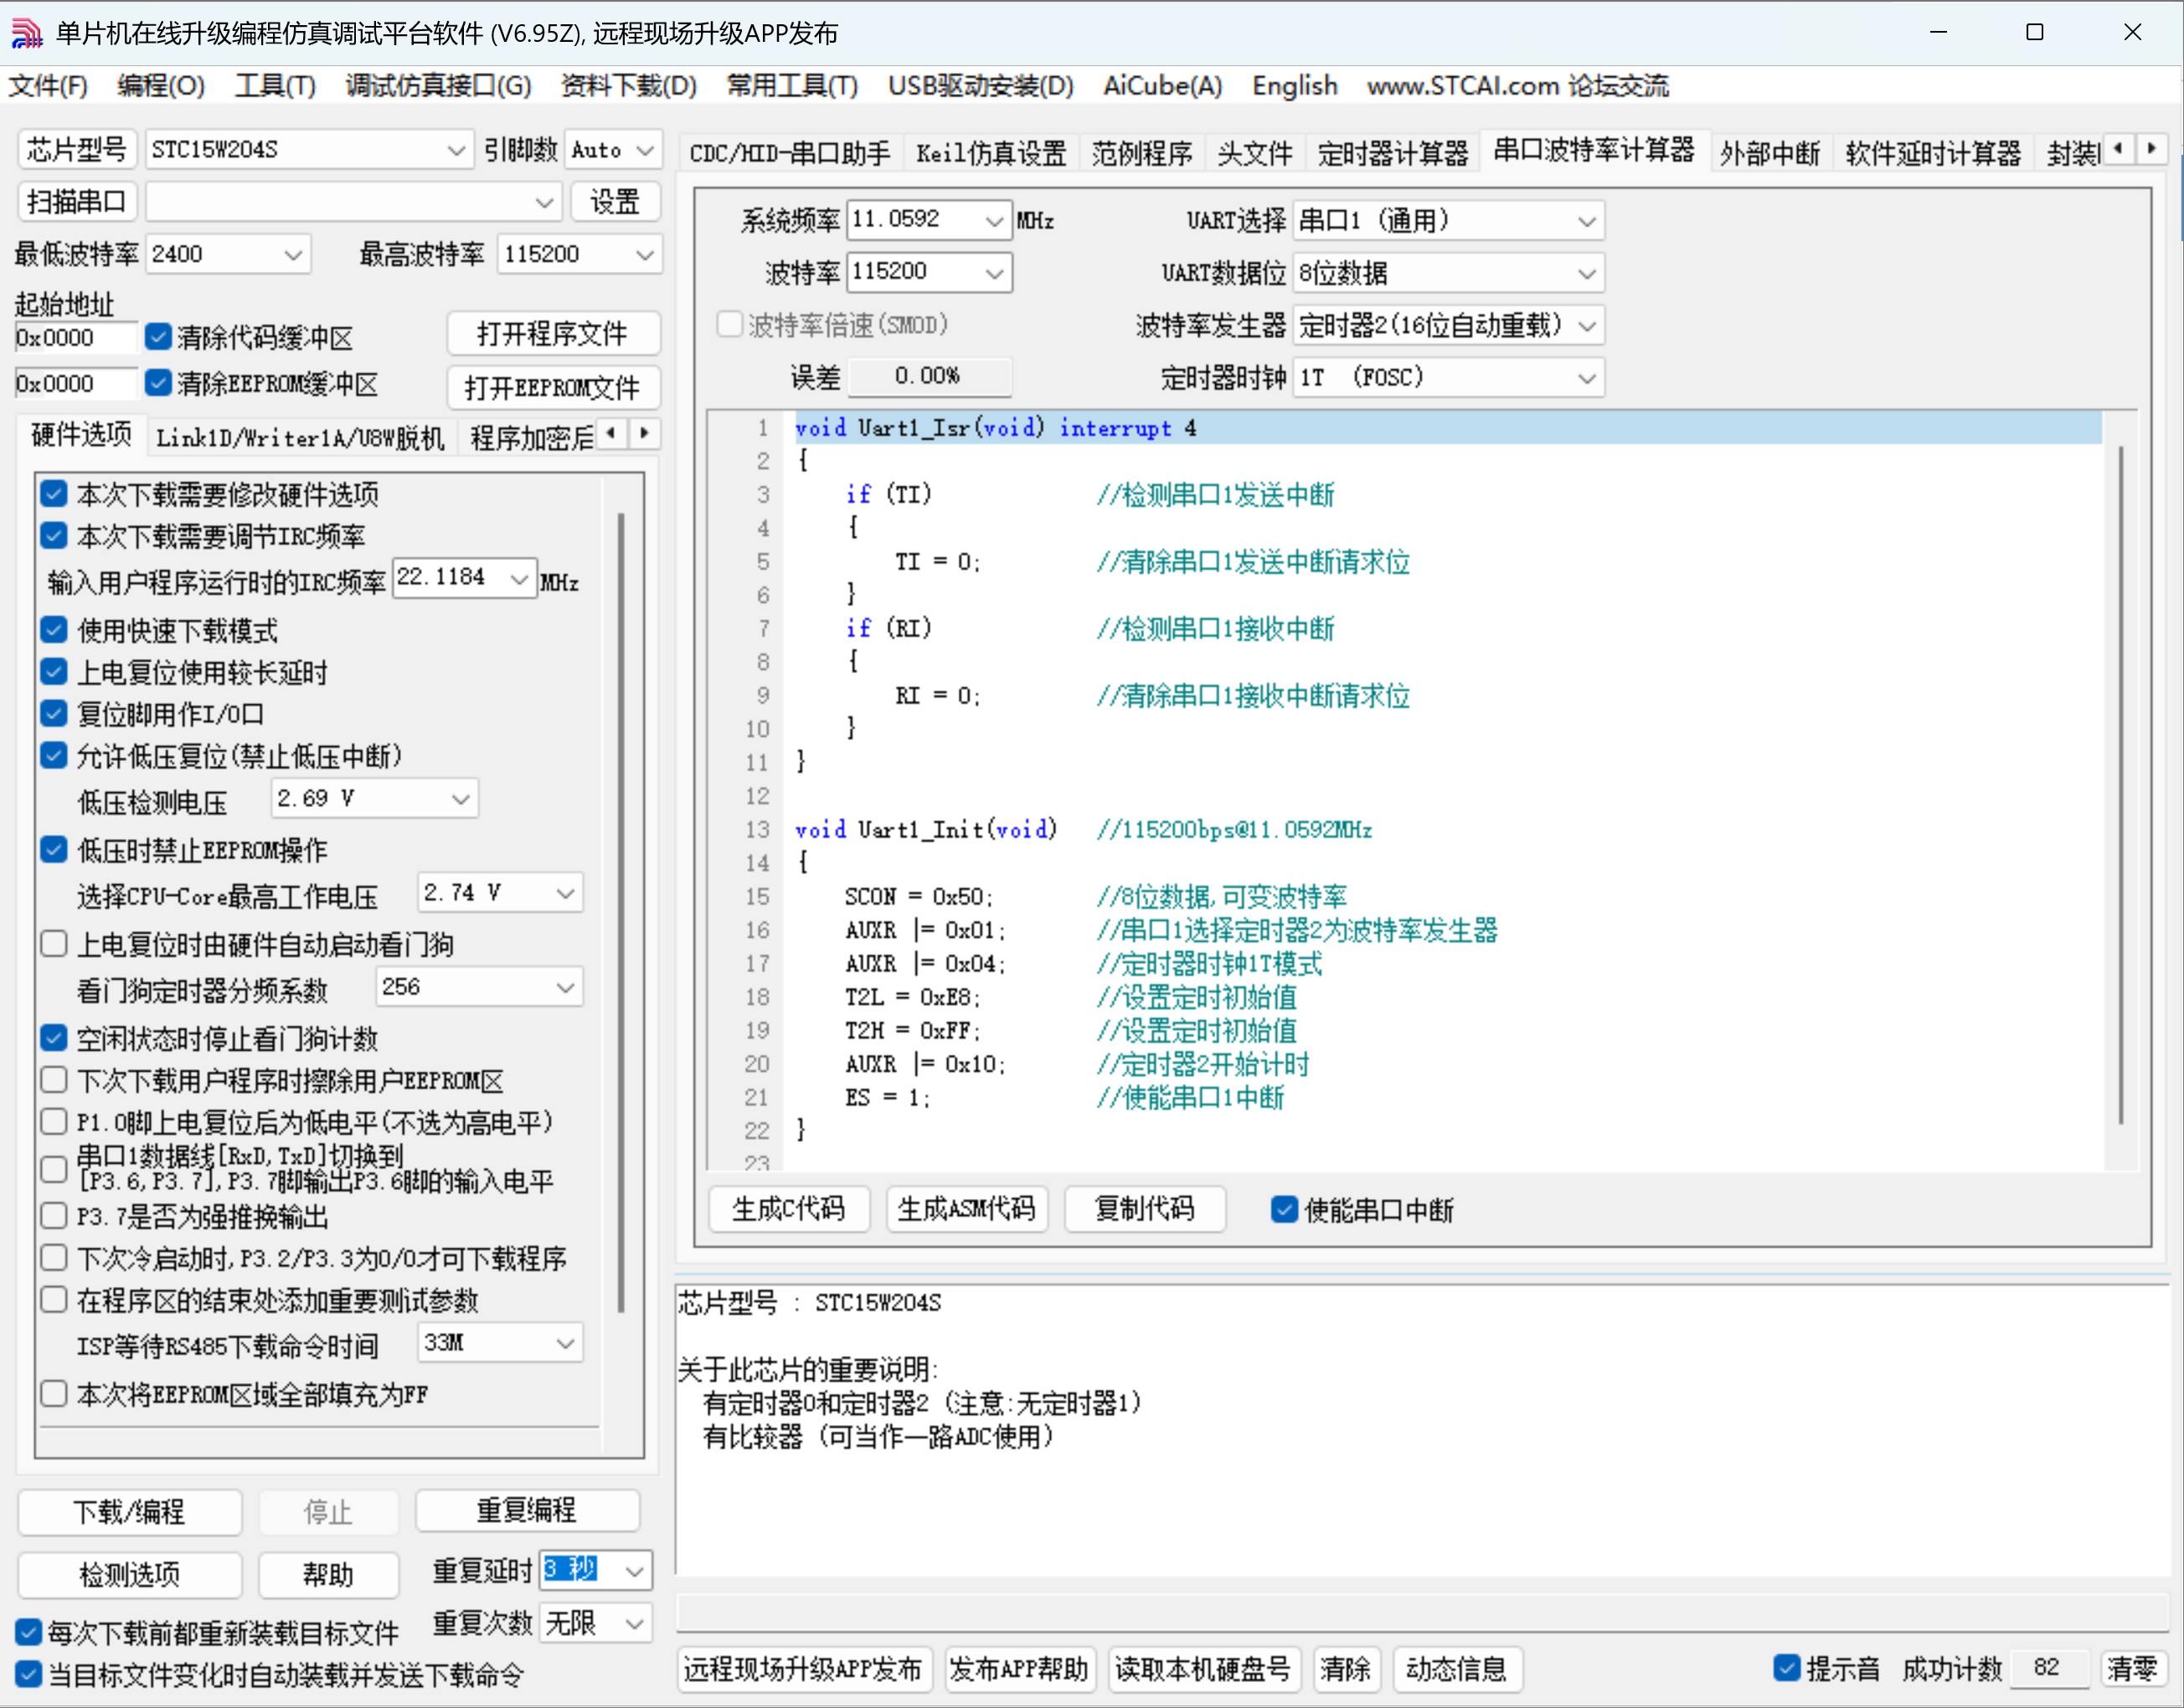
Task: Click 动态信息 button
Action: coord(1456,1669)
